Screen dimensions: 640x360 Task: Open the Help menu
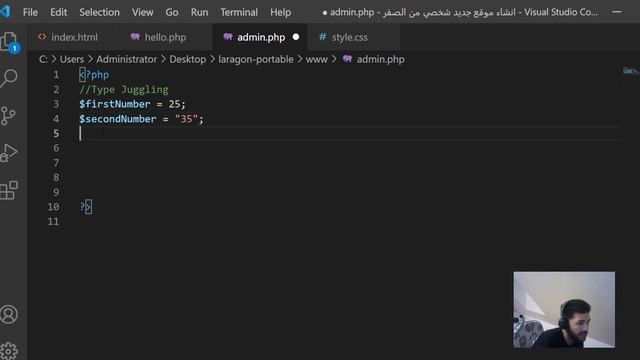click(280, 12)
